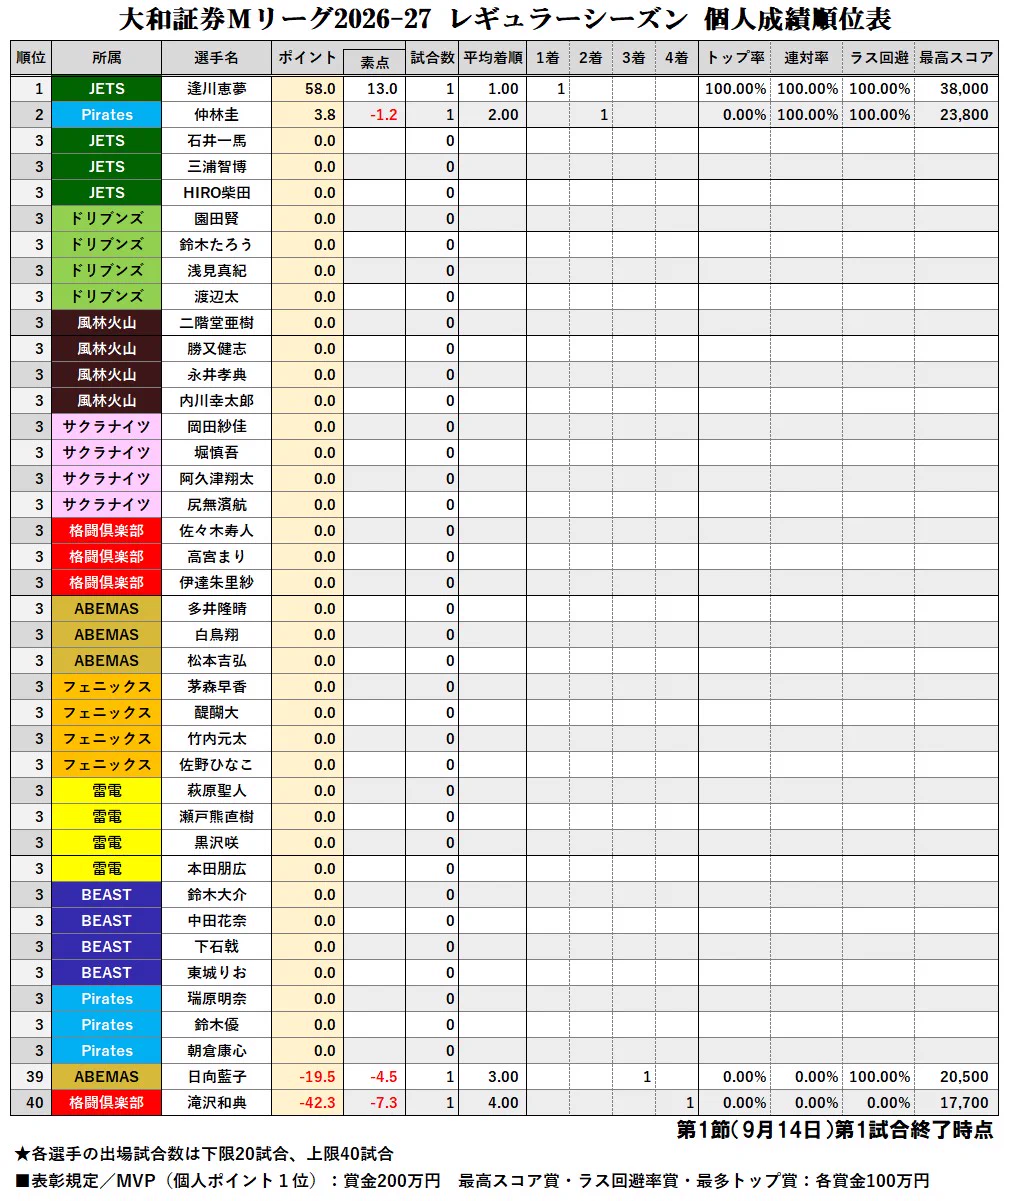1010x1201 pixels.
Task: Select player name 石井一馬
Action: tap(216, 141)
